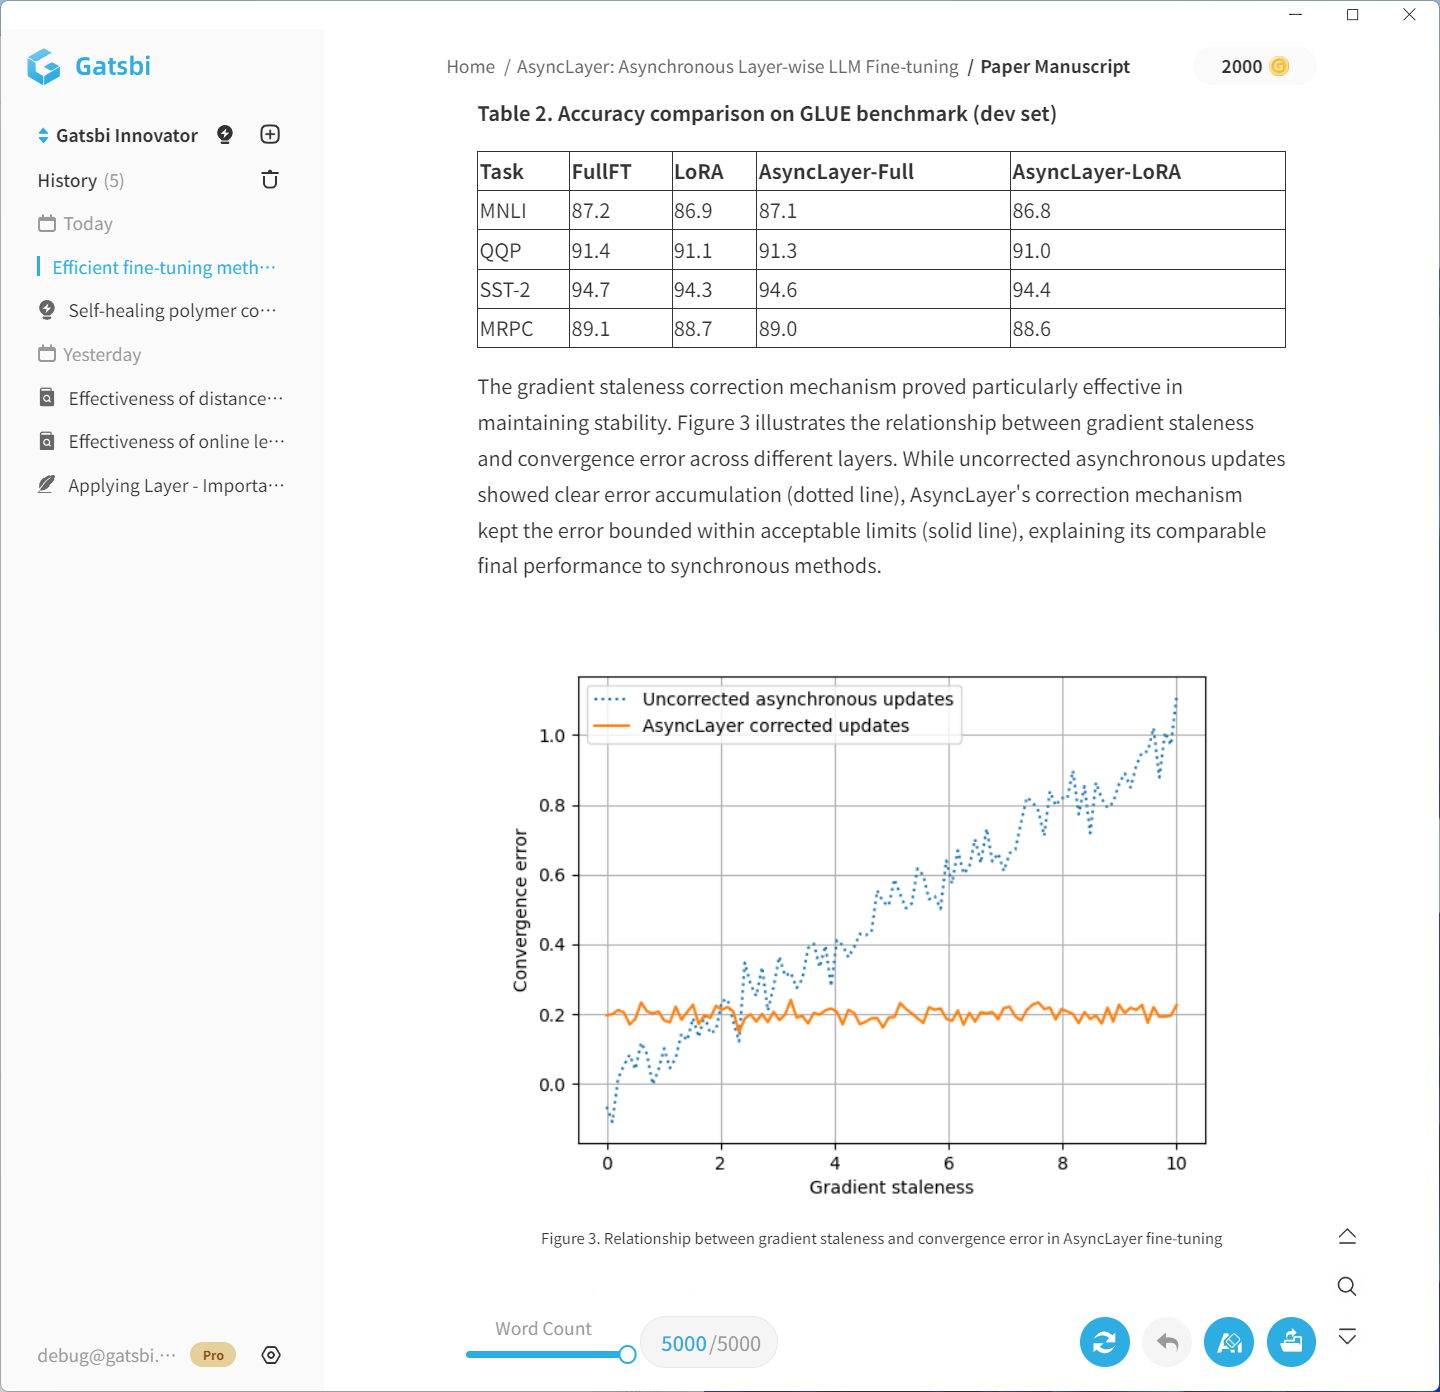Click the AI eraser rewrite button
Viewport: 1440px width, 1392px height.
[x=1229, y=1342]
